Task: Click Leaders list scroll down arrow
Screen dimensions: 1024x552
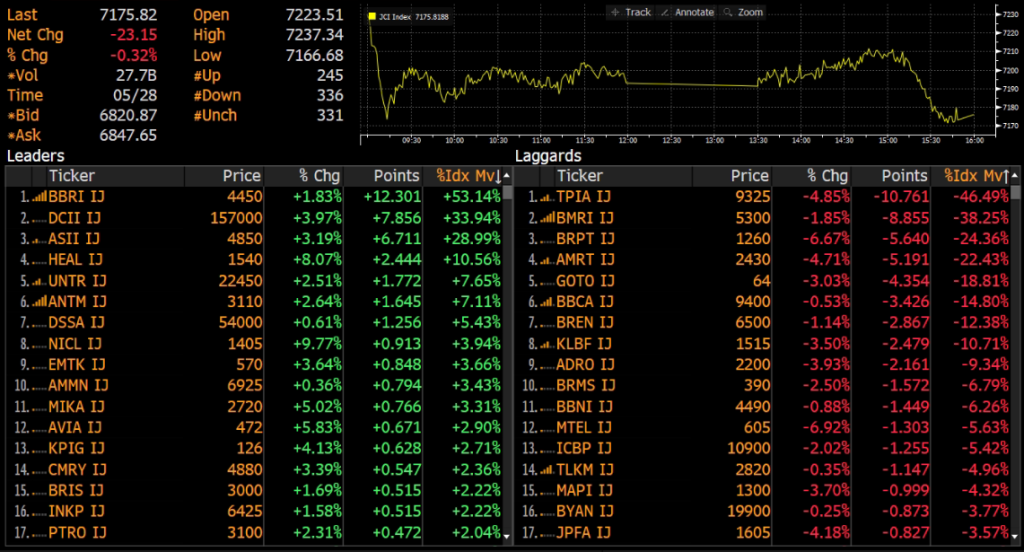Action: (x=507, y=536)
